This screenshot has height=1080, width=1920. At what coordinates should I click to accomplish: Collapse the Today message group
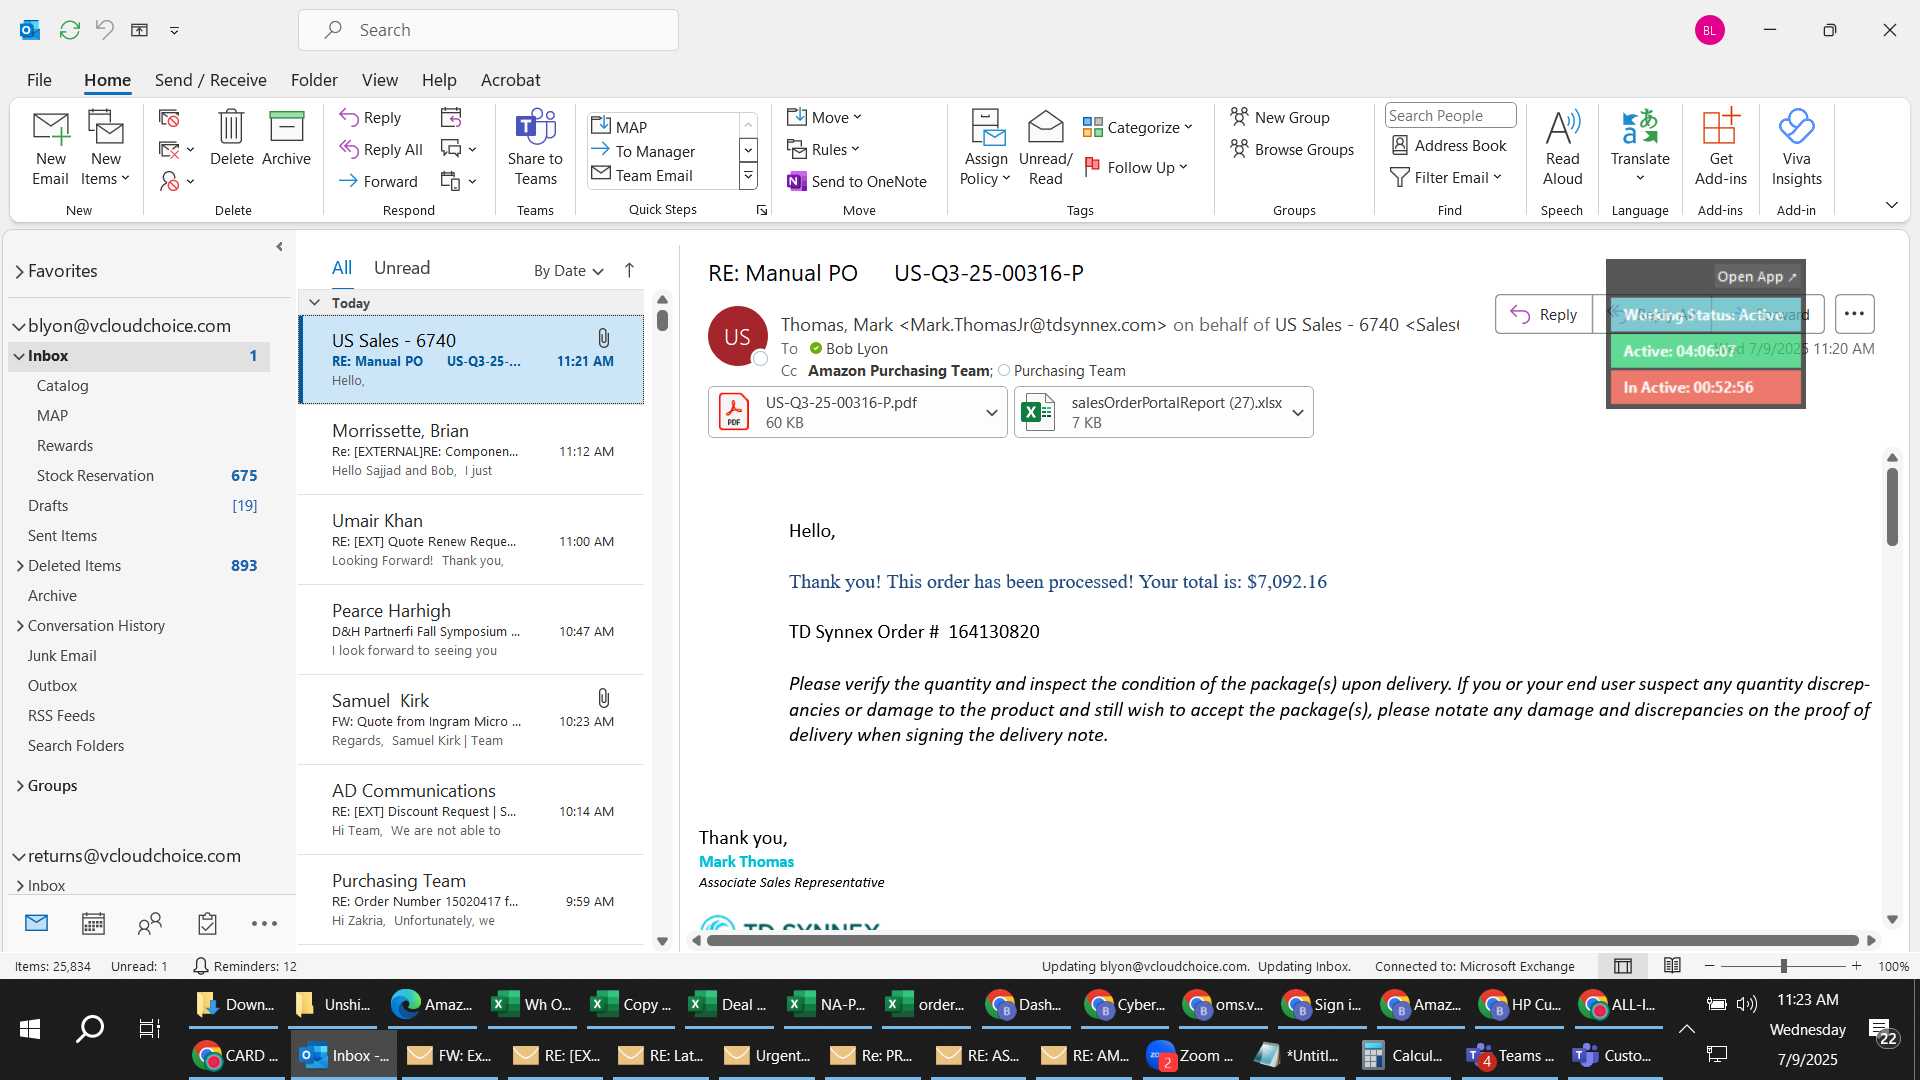click(x=314, y=302)
